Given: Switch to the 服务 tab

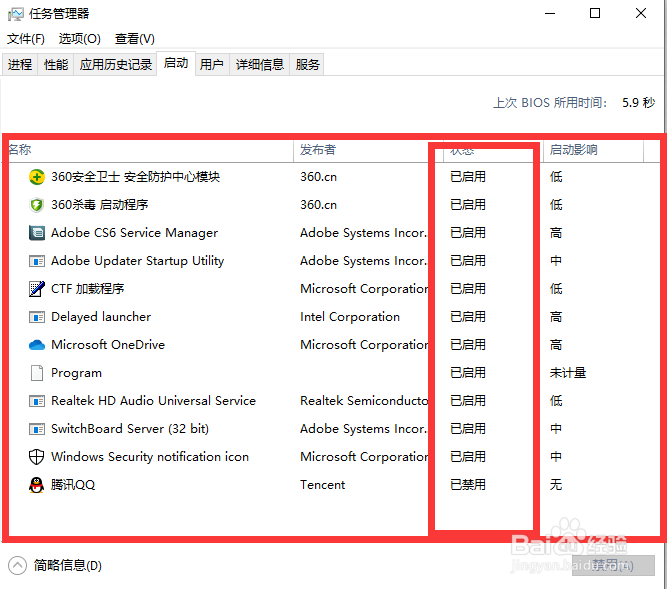Looking at the screenshot, I should (307, 65).
